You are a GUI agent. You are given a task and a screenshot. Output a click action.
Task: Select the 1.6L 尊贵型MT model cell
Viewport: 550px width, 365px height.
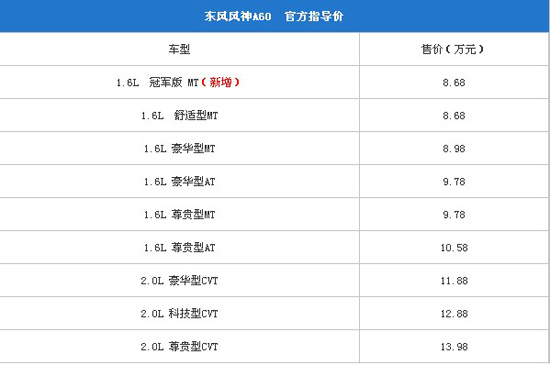coord(179,214)
